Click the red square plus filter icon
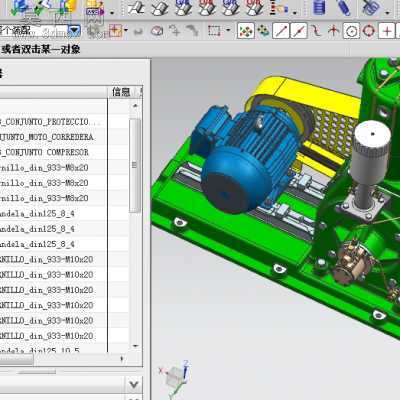400x400 pixels. pyautogui.click(x=115, y=31)
